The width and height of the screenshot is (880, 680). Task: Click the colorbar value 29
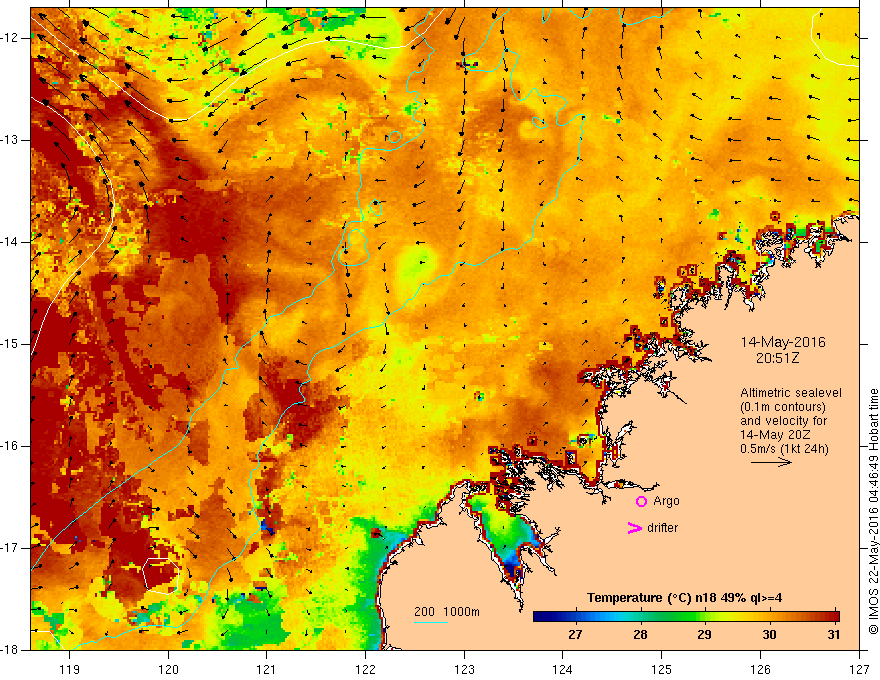pos(704,635)
